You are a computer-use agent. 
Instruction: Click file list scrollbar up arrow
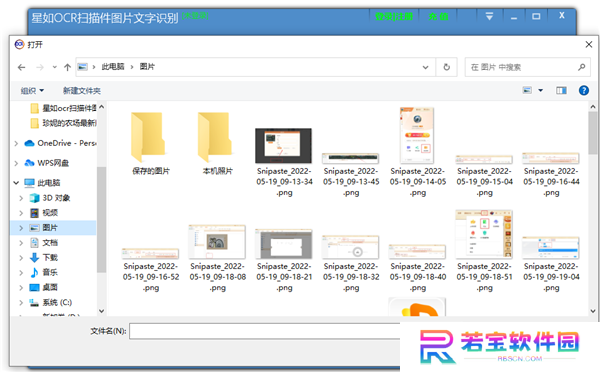pos(593,107)
